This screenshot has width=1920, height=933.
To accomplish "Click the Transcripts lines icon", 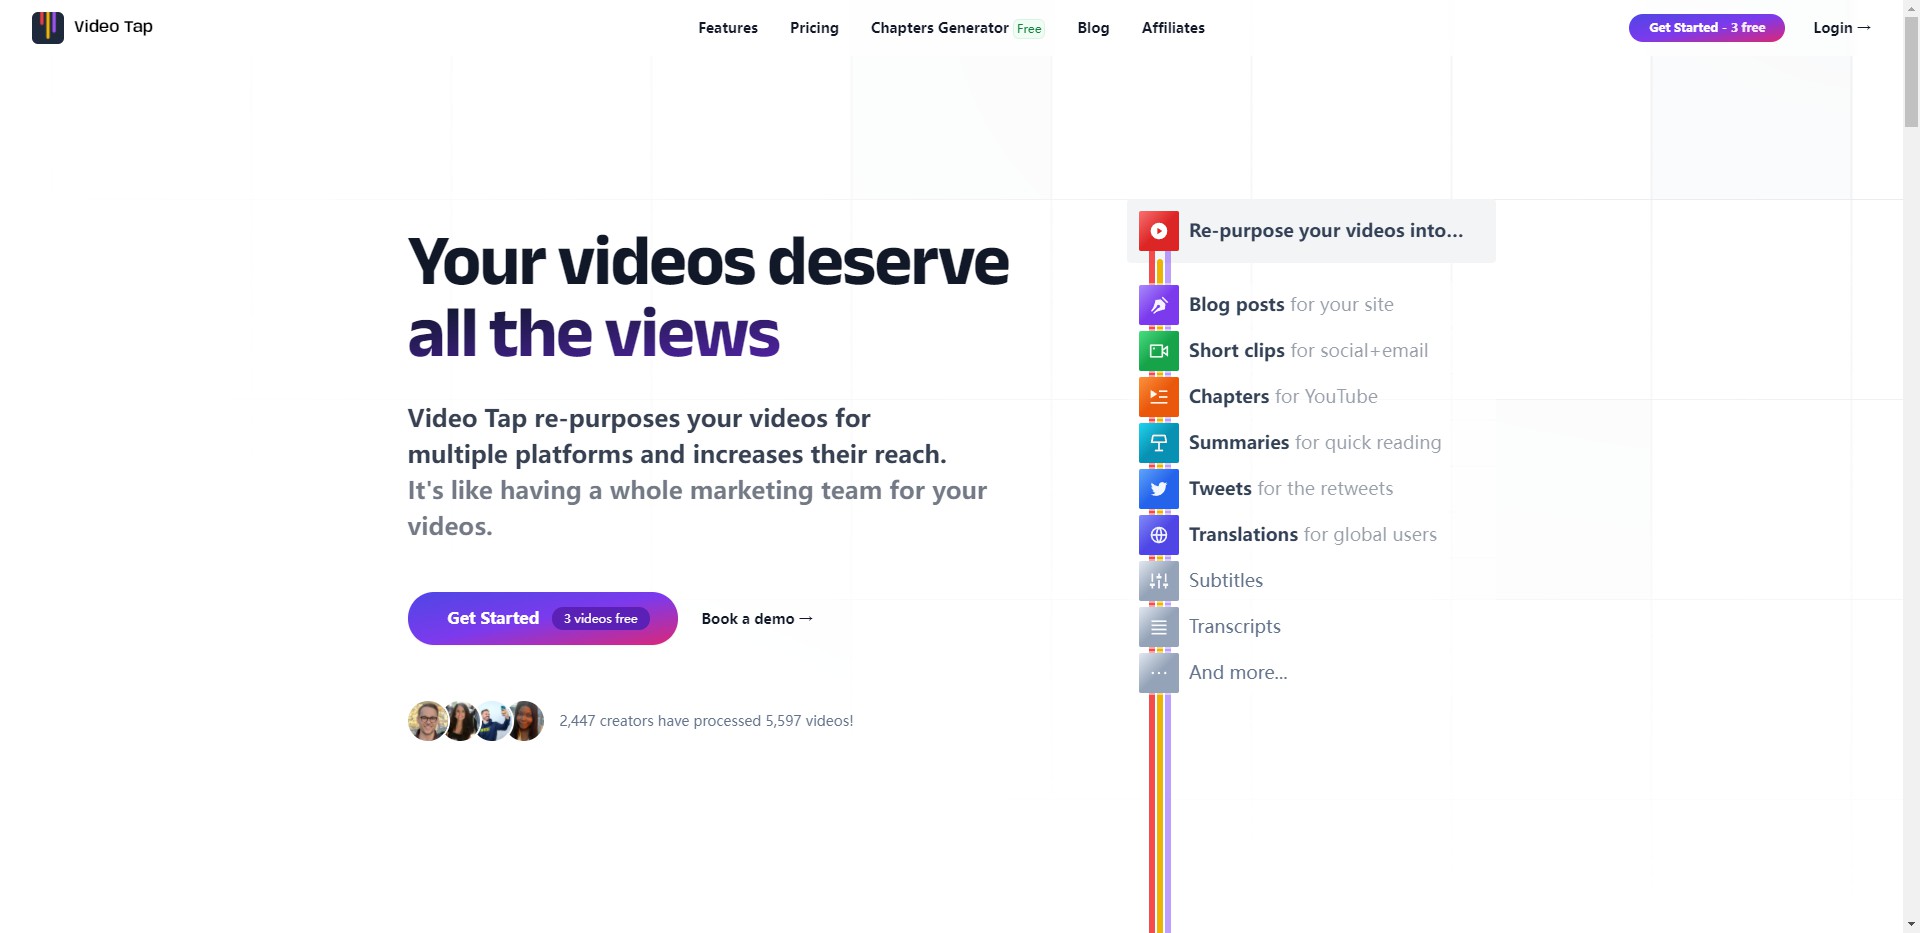I will (1158, 626).
